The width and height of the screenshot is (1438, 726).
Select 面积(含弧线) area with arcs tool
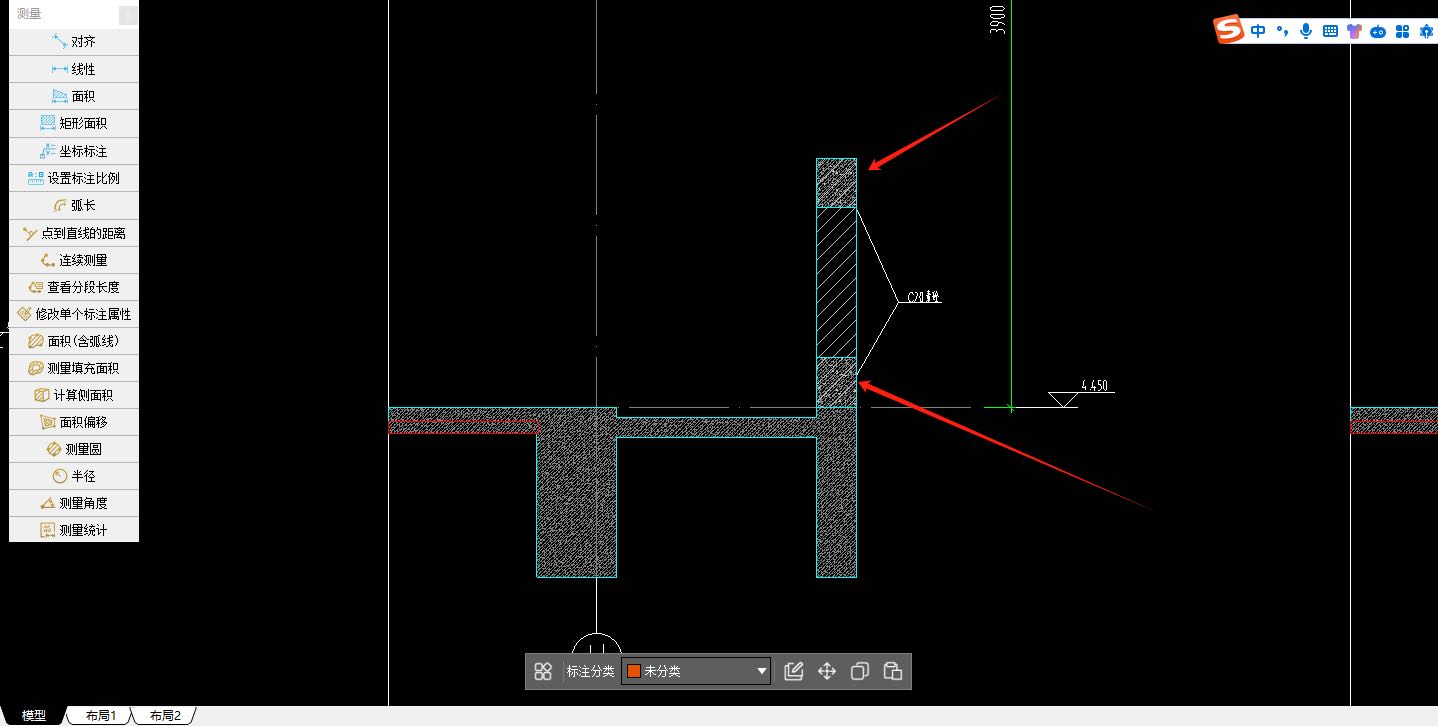pos(74,341)
